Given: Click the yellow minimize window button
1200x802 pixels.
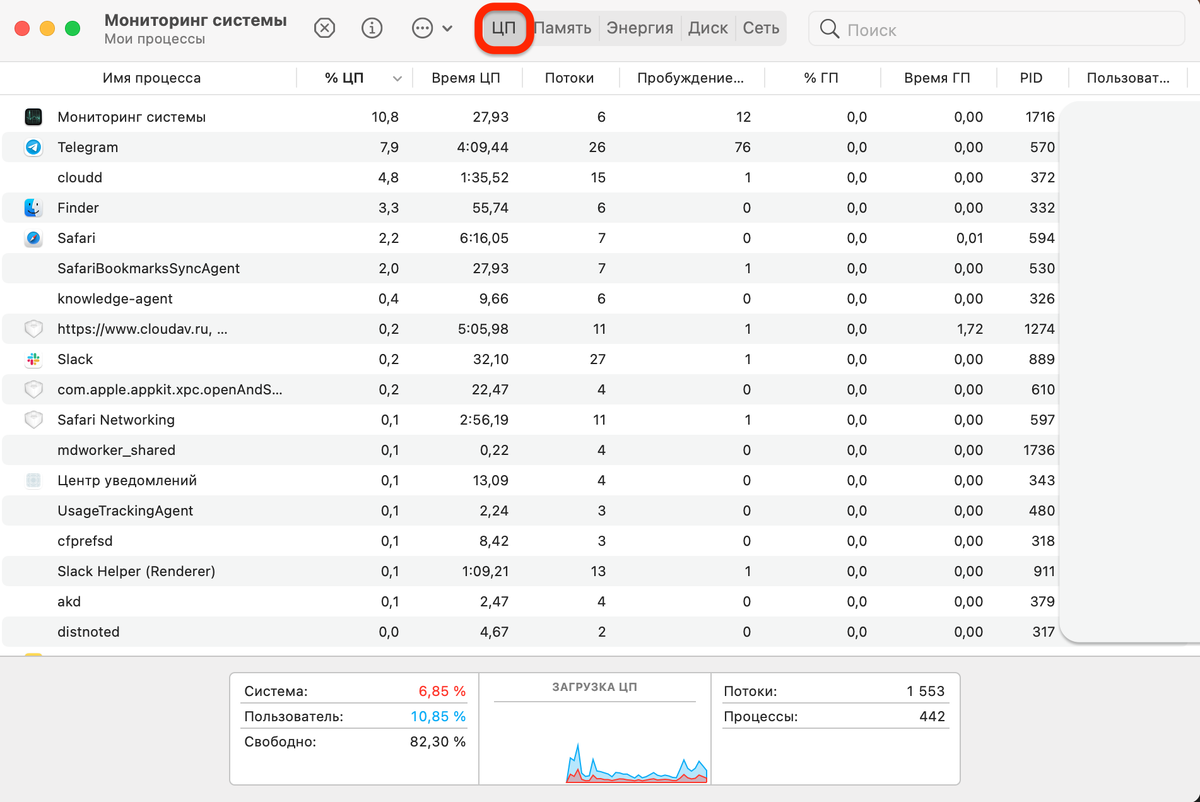Looking at the screenshot, I should click(47, 29).
